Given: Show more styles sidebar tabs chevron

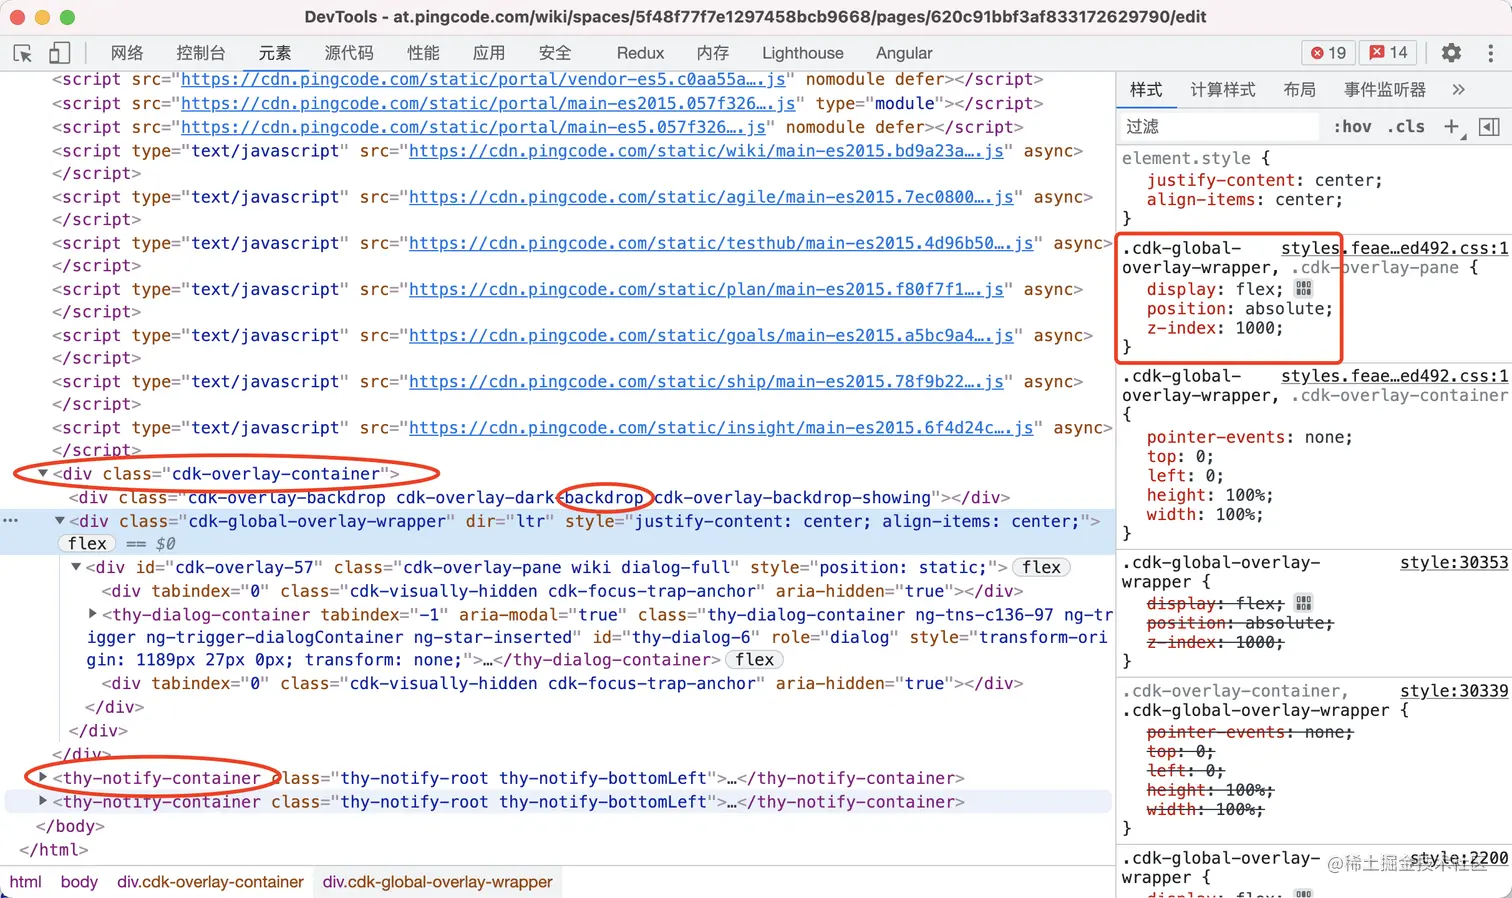Looking at the screenshot, I should (1459, 90).
